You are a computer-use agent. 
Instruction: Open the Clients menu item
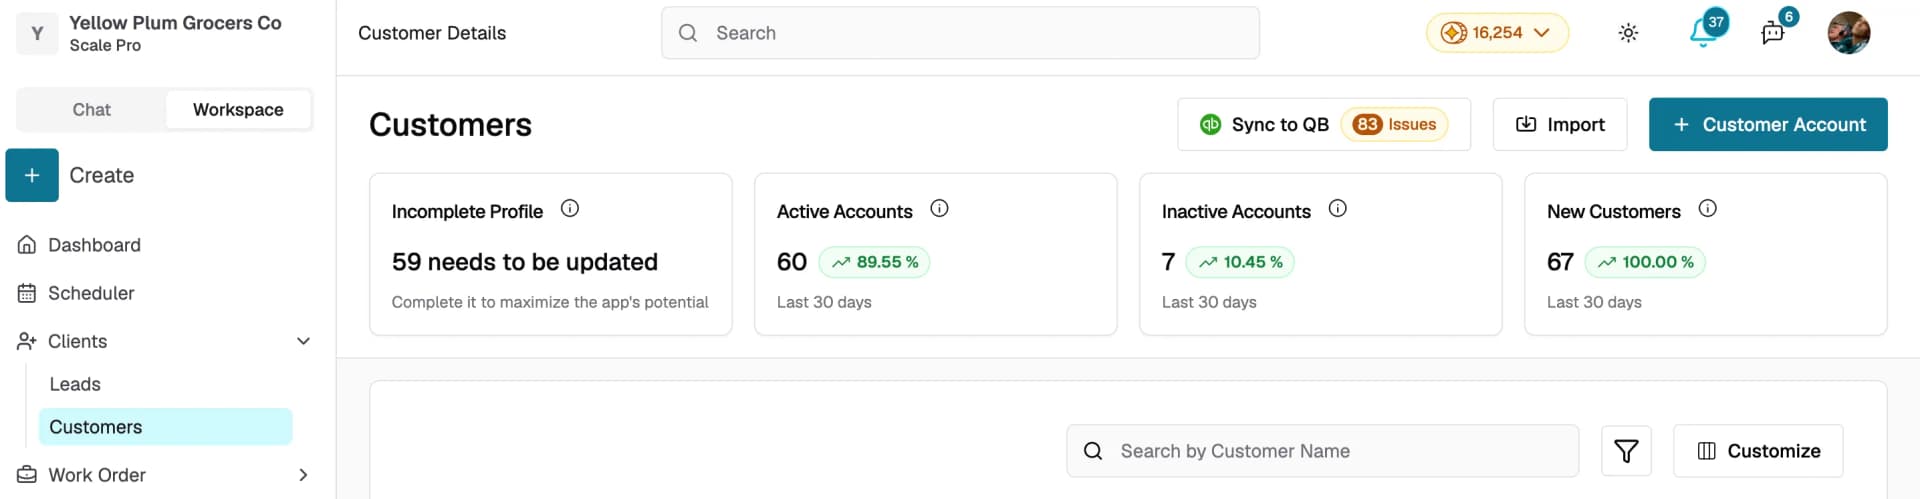pos(77,341)
